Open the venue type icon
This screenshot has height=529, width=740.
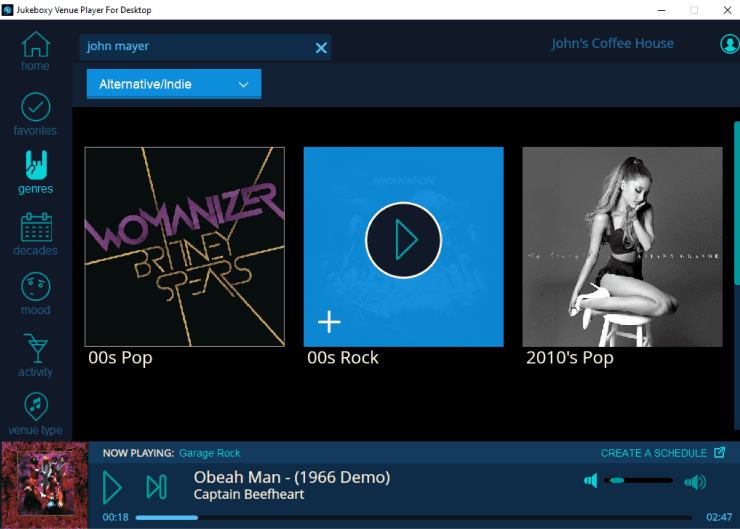36,406
